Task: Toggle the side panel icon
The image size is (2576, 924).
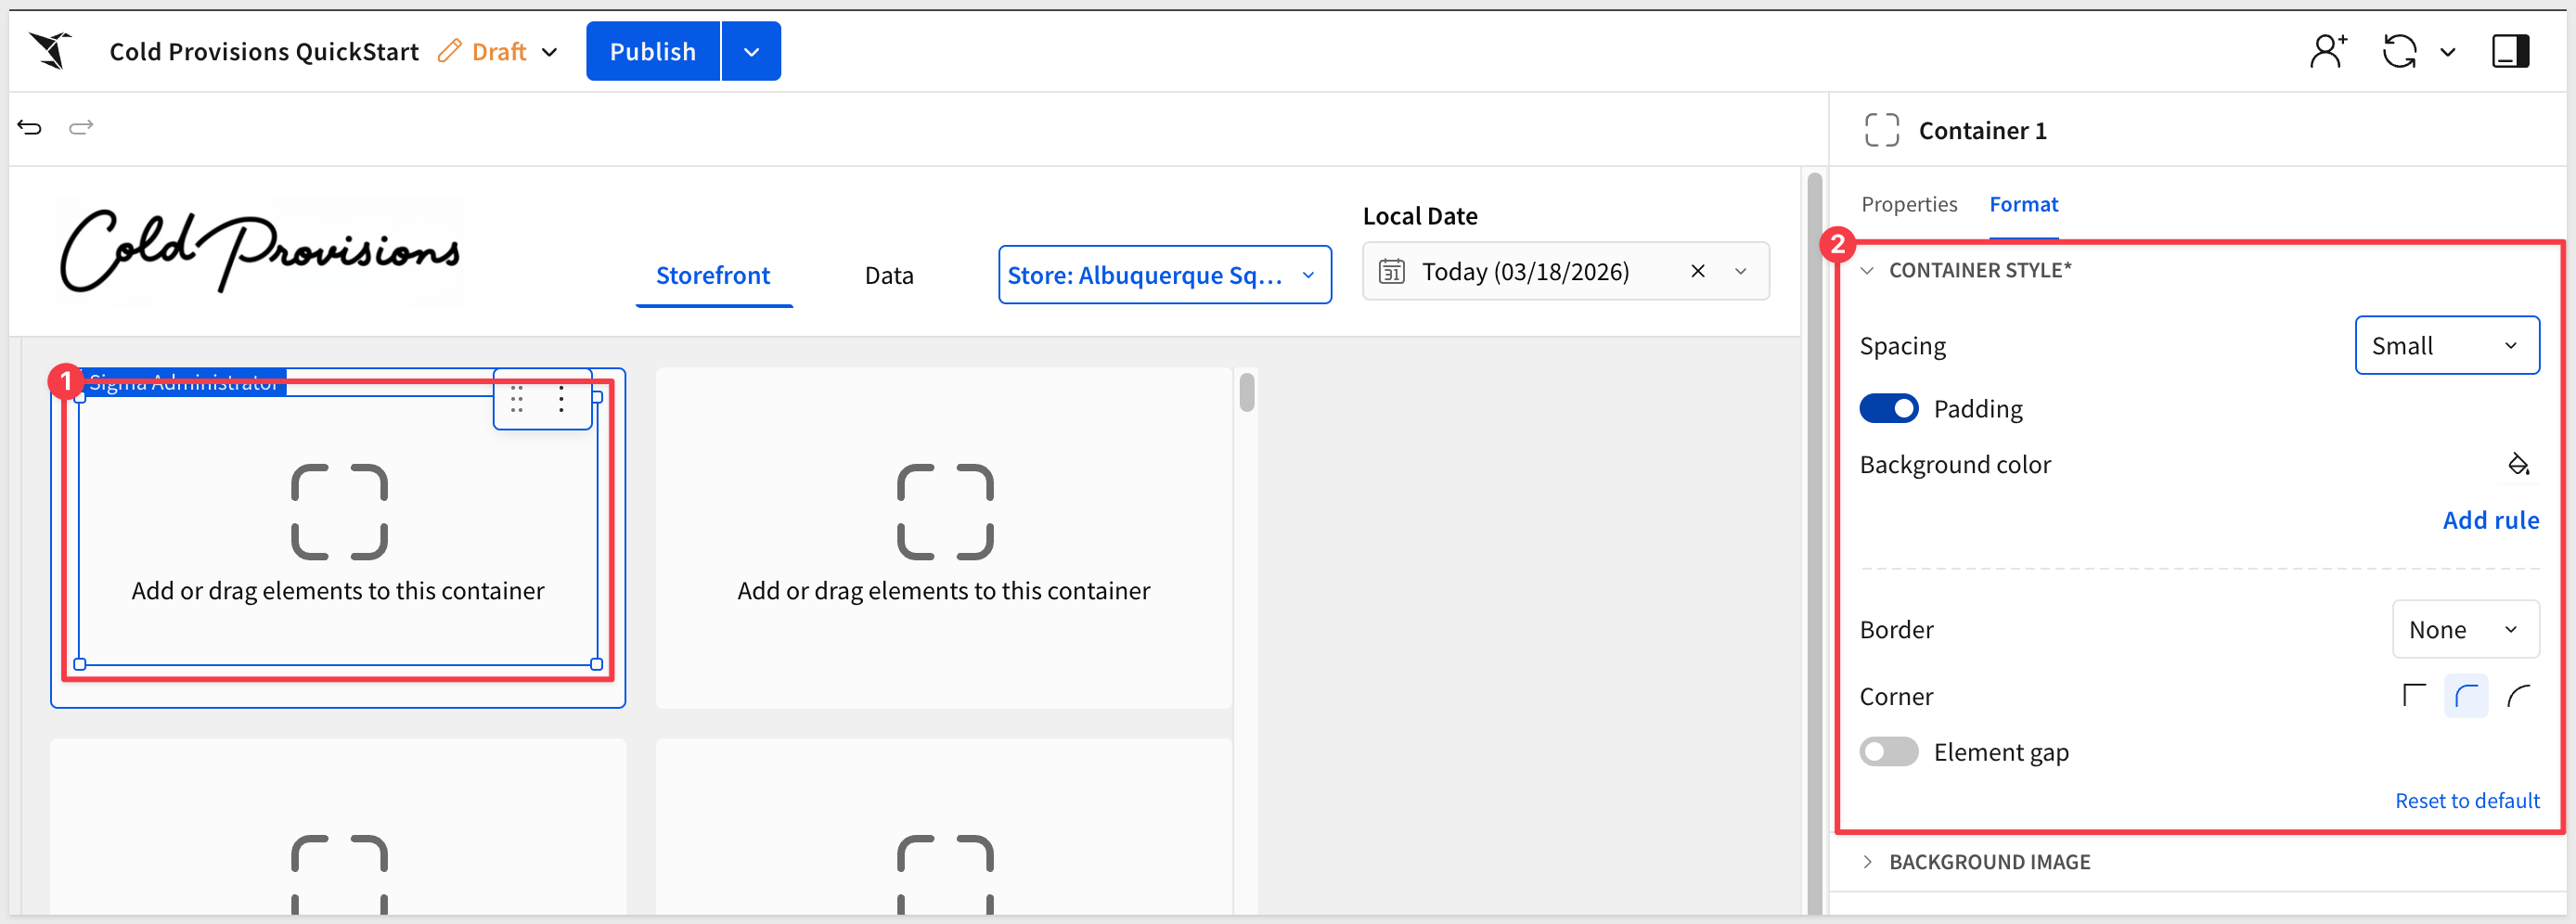Action: pos(2510,51)
